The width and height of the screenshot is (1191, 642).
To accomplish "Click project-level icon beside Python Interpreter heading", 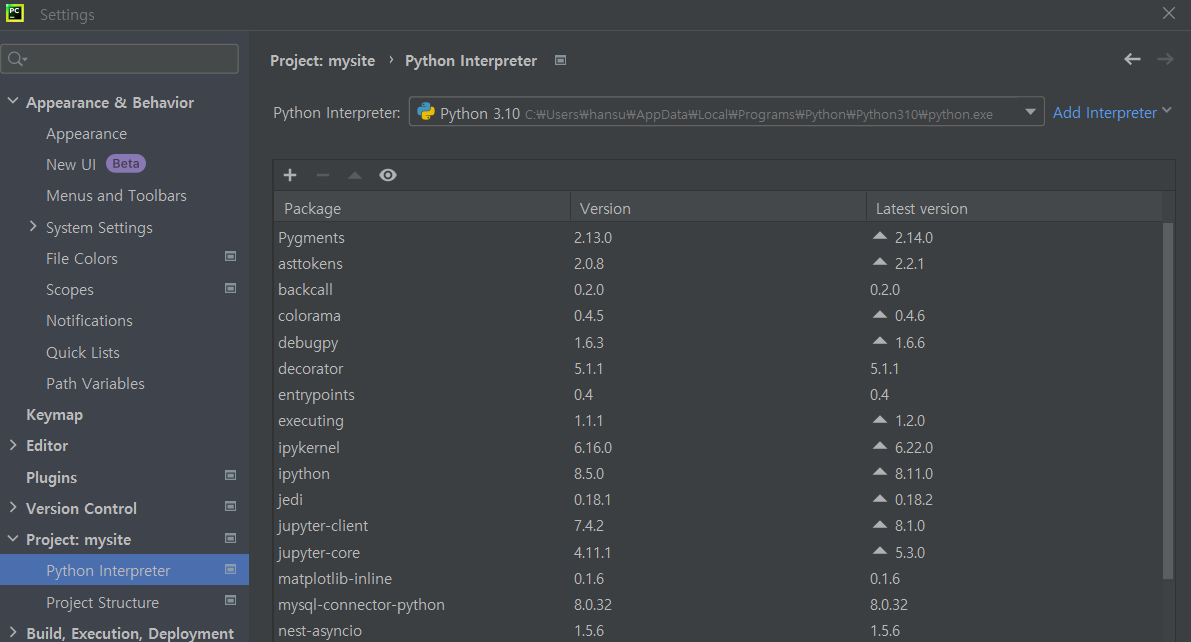I will point(561,60).
